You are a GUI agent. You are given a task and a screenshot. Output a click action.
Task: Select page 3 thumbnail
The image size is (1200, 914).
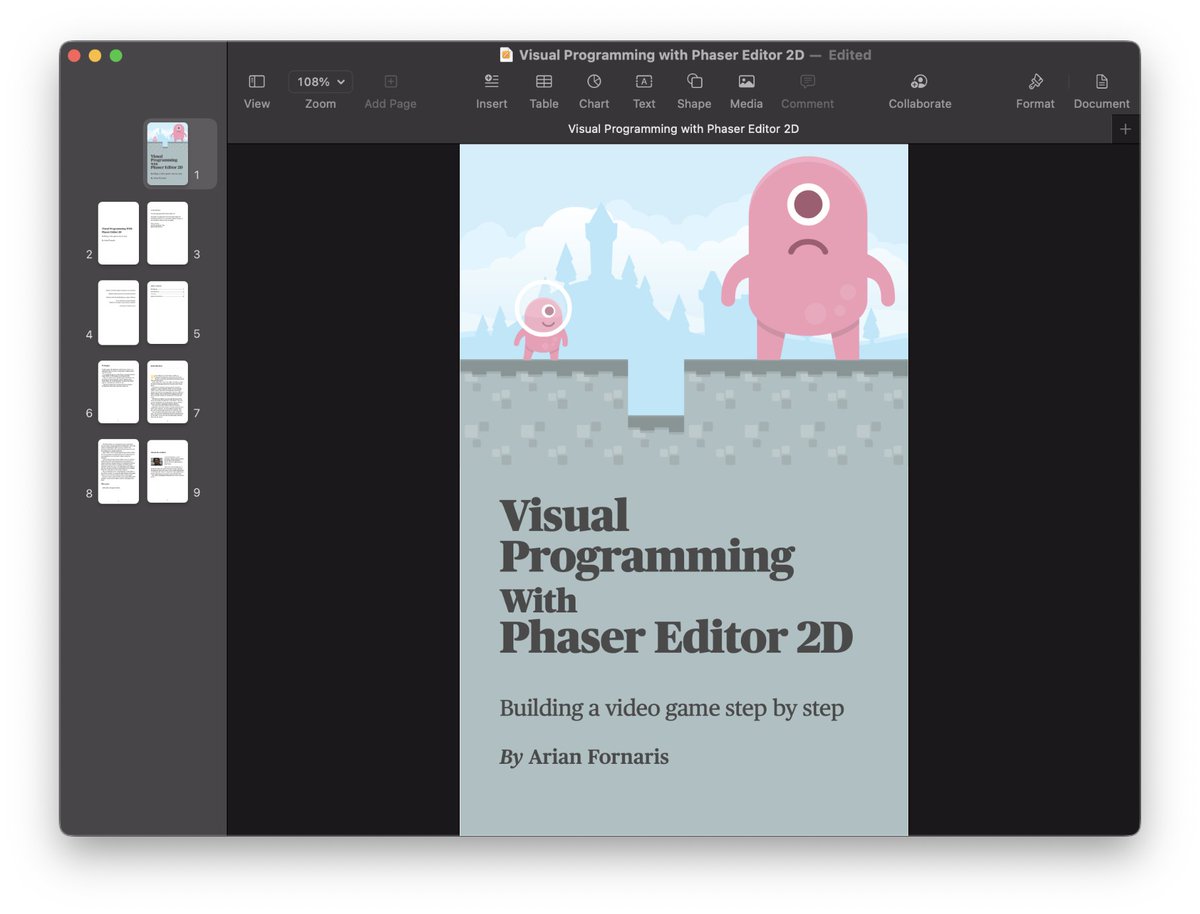[x=167, y=233]
